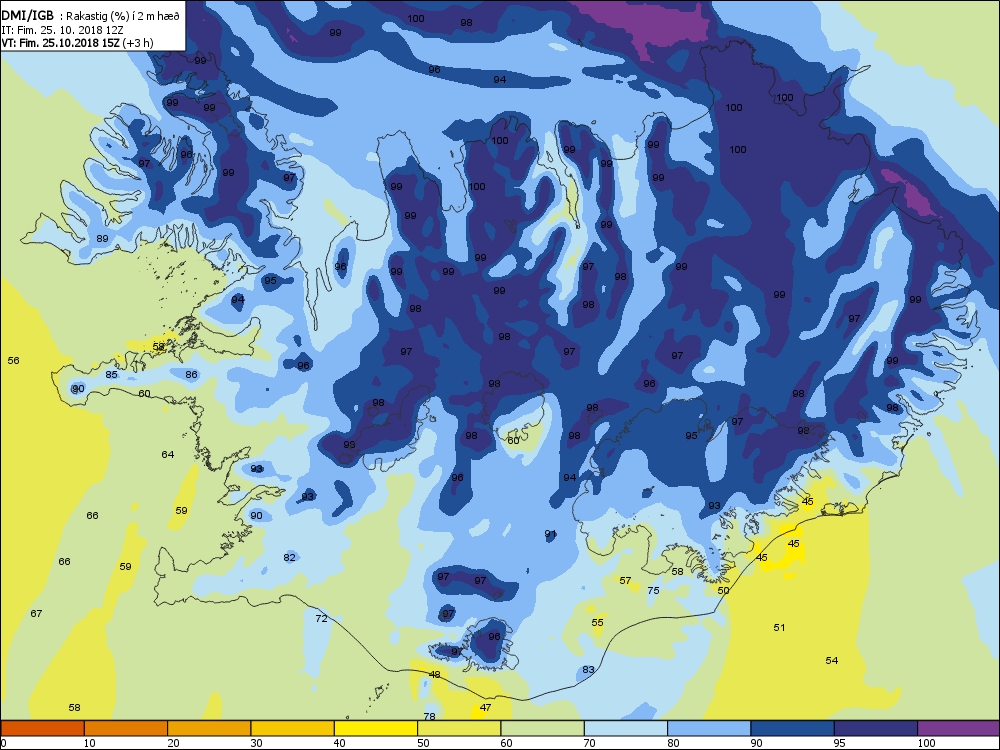Screen dimensions: 1000x750
Task: Click the legend tick label '100'
Action: point(925,742)
